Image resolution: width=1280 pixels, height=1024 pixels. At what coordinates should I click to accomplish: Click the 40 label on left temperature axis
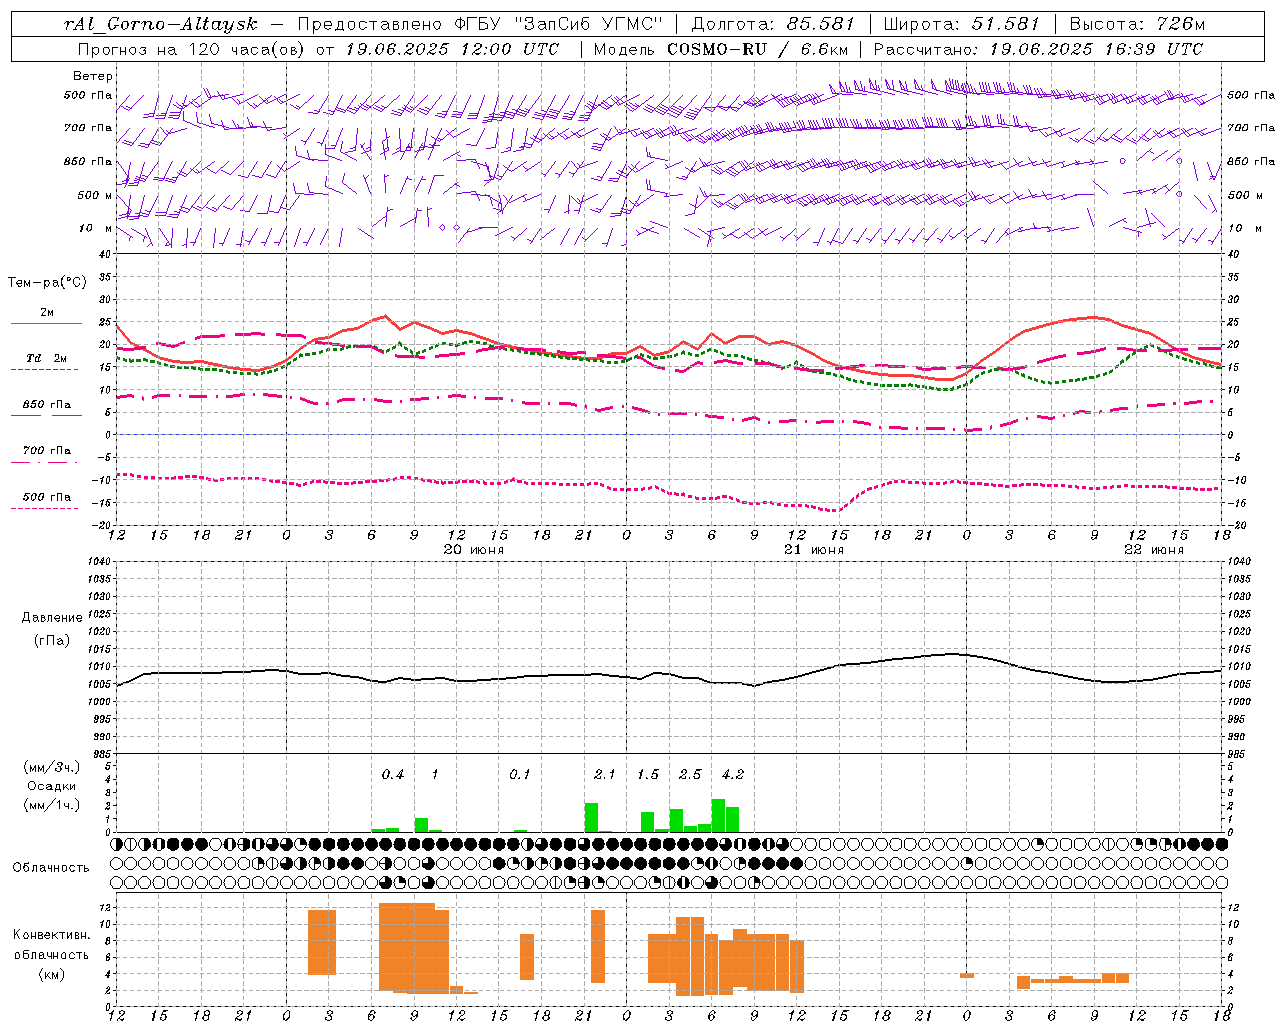coord(105,255)
